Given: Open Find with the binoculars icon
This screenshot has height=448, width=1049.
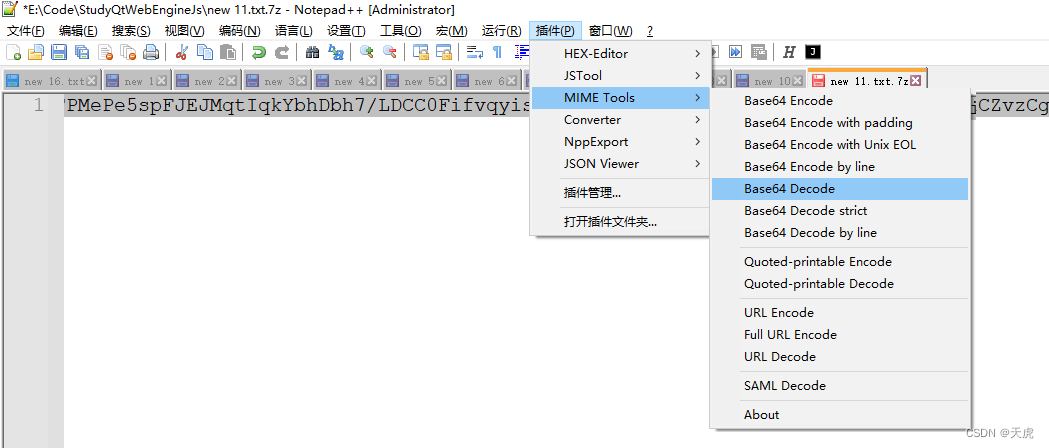Looking at the screenshot, I should 312,52.
